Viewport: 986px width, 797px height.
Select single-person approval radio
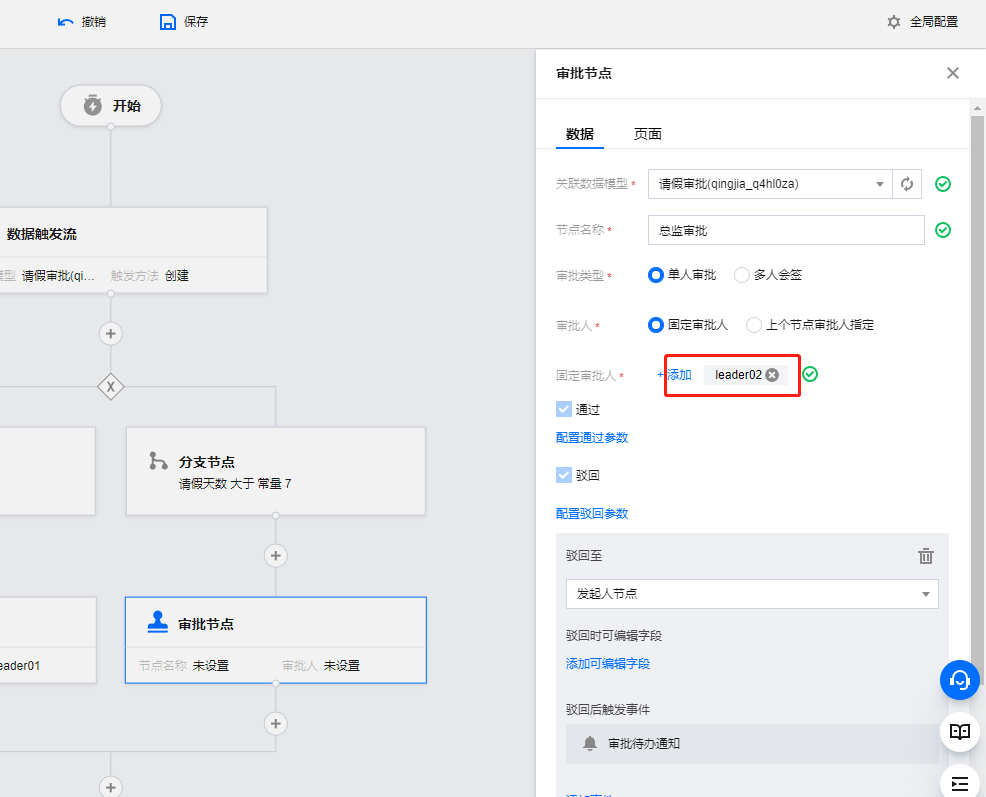[656, 275]
